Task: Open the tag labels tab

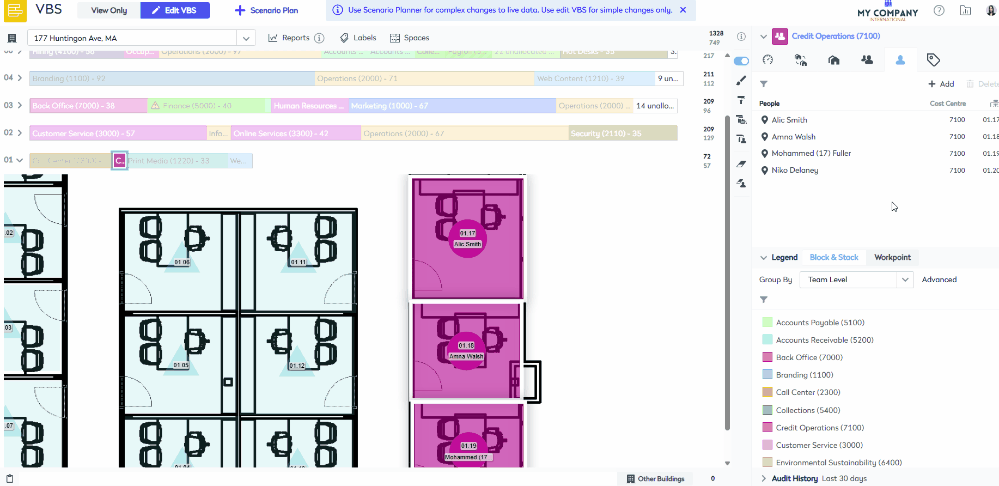Action: tap(933, 60)
